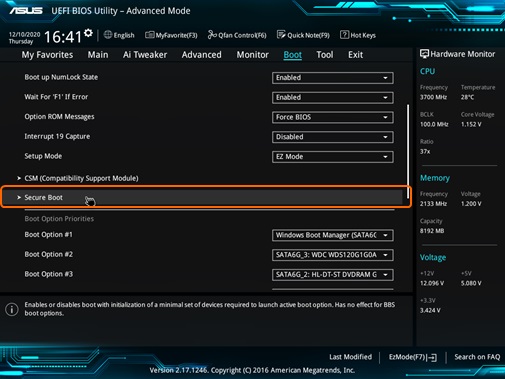The image size is (505, 379).
Task: Click CPU temperature value 28°C
Action: (x=467, y=97)
